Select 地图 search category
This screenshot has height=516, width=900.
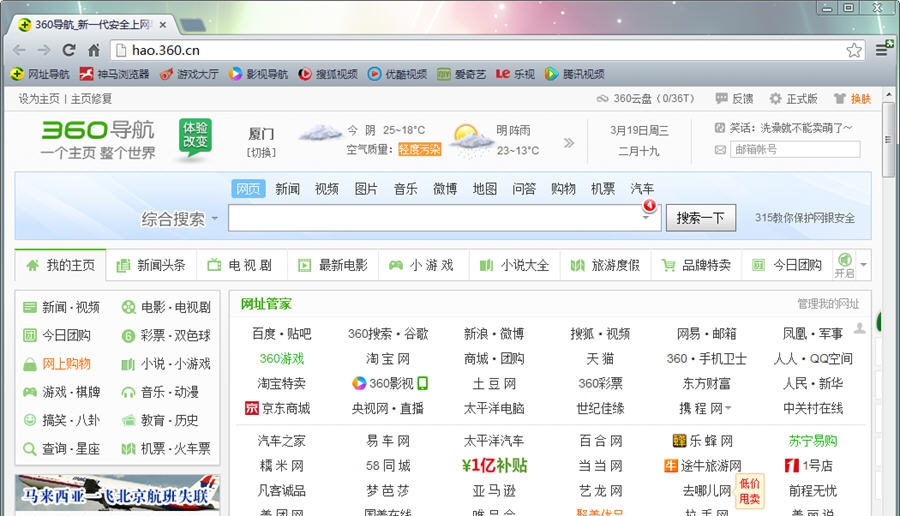pos(485,189)
